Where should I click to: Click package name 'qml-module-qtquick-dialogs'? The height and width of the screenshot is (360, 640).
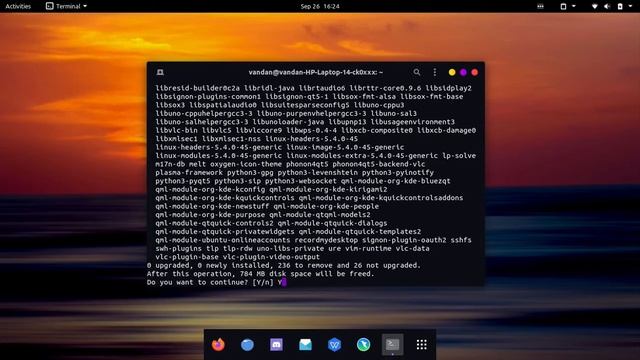coord(332,223)
